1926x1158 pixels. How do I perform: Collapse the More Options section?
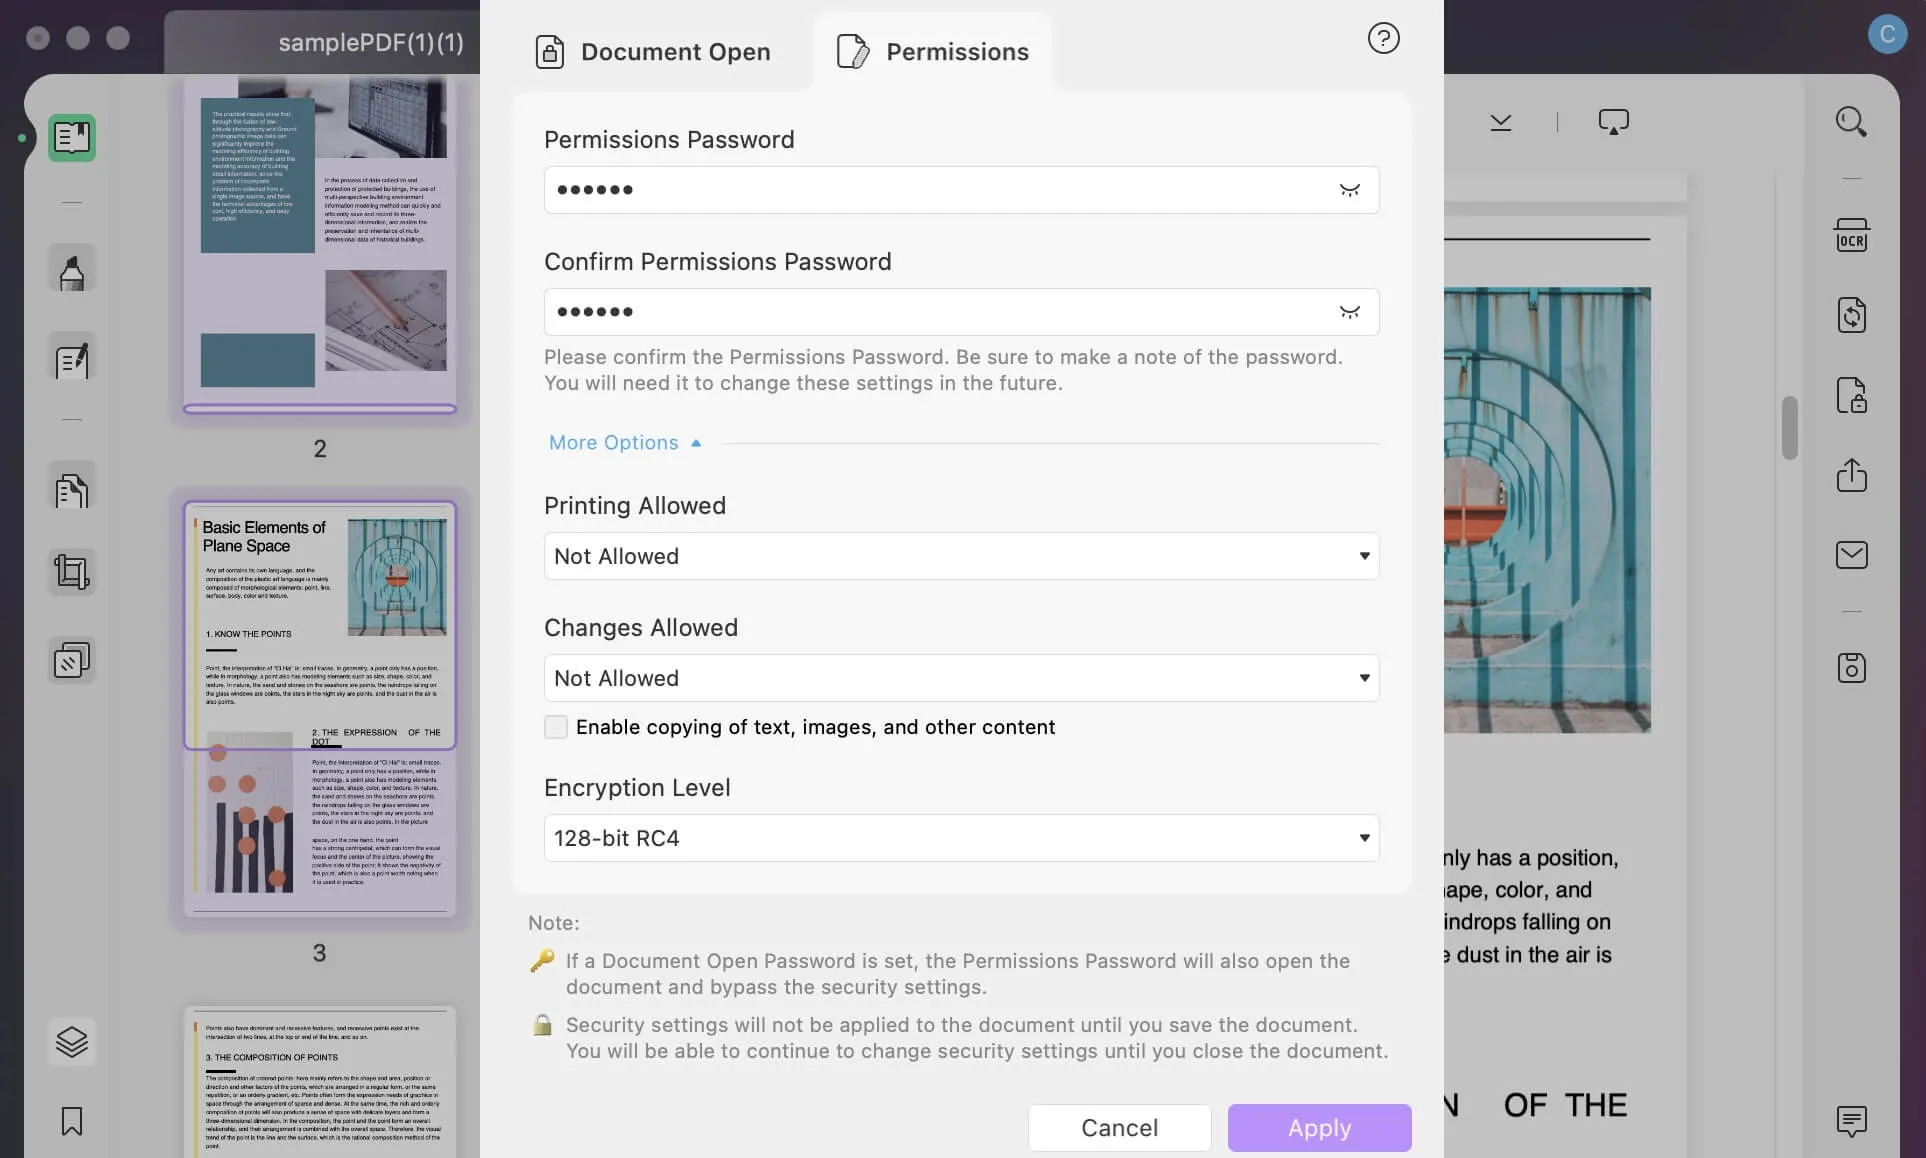(625, 443)
